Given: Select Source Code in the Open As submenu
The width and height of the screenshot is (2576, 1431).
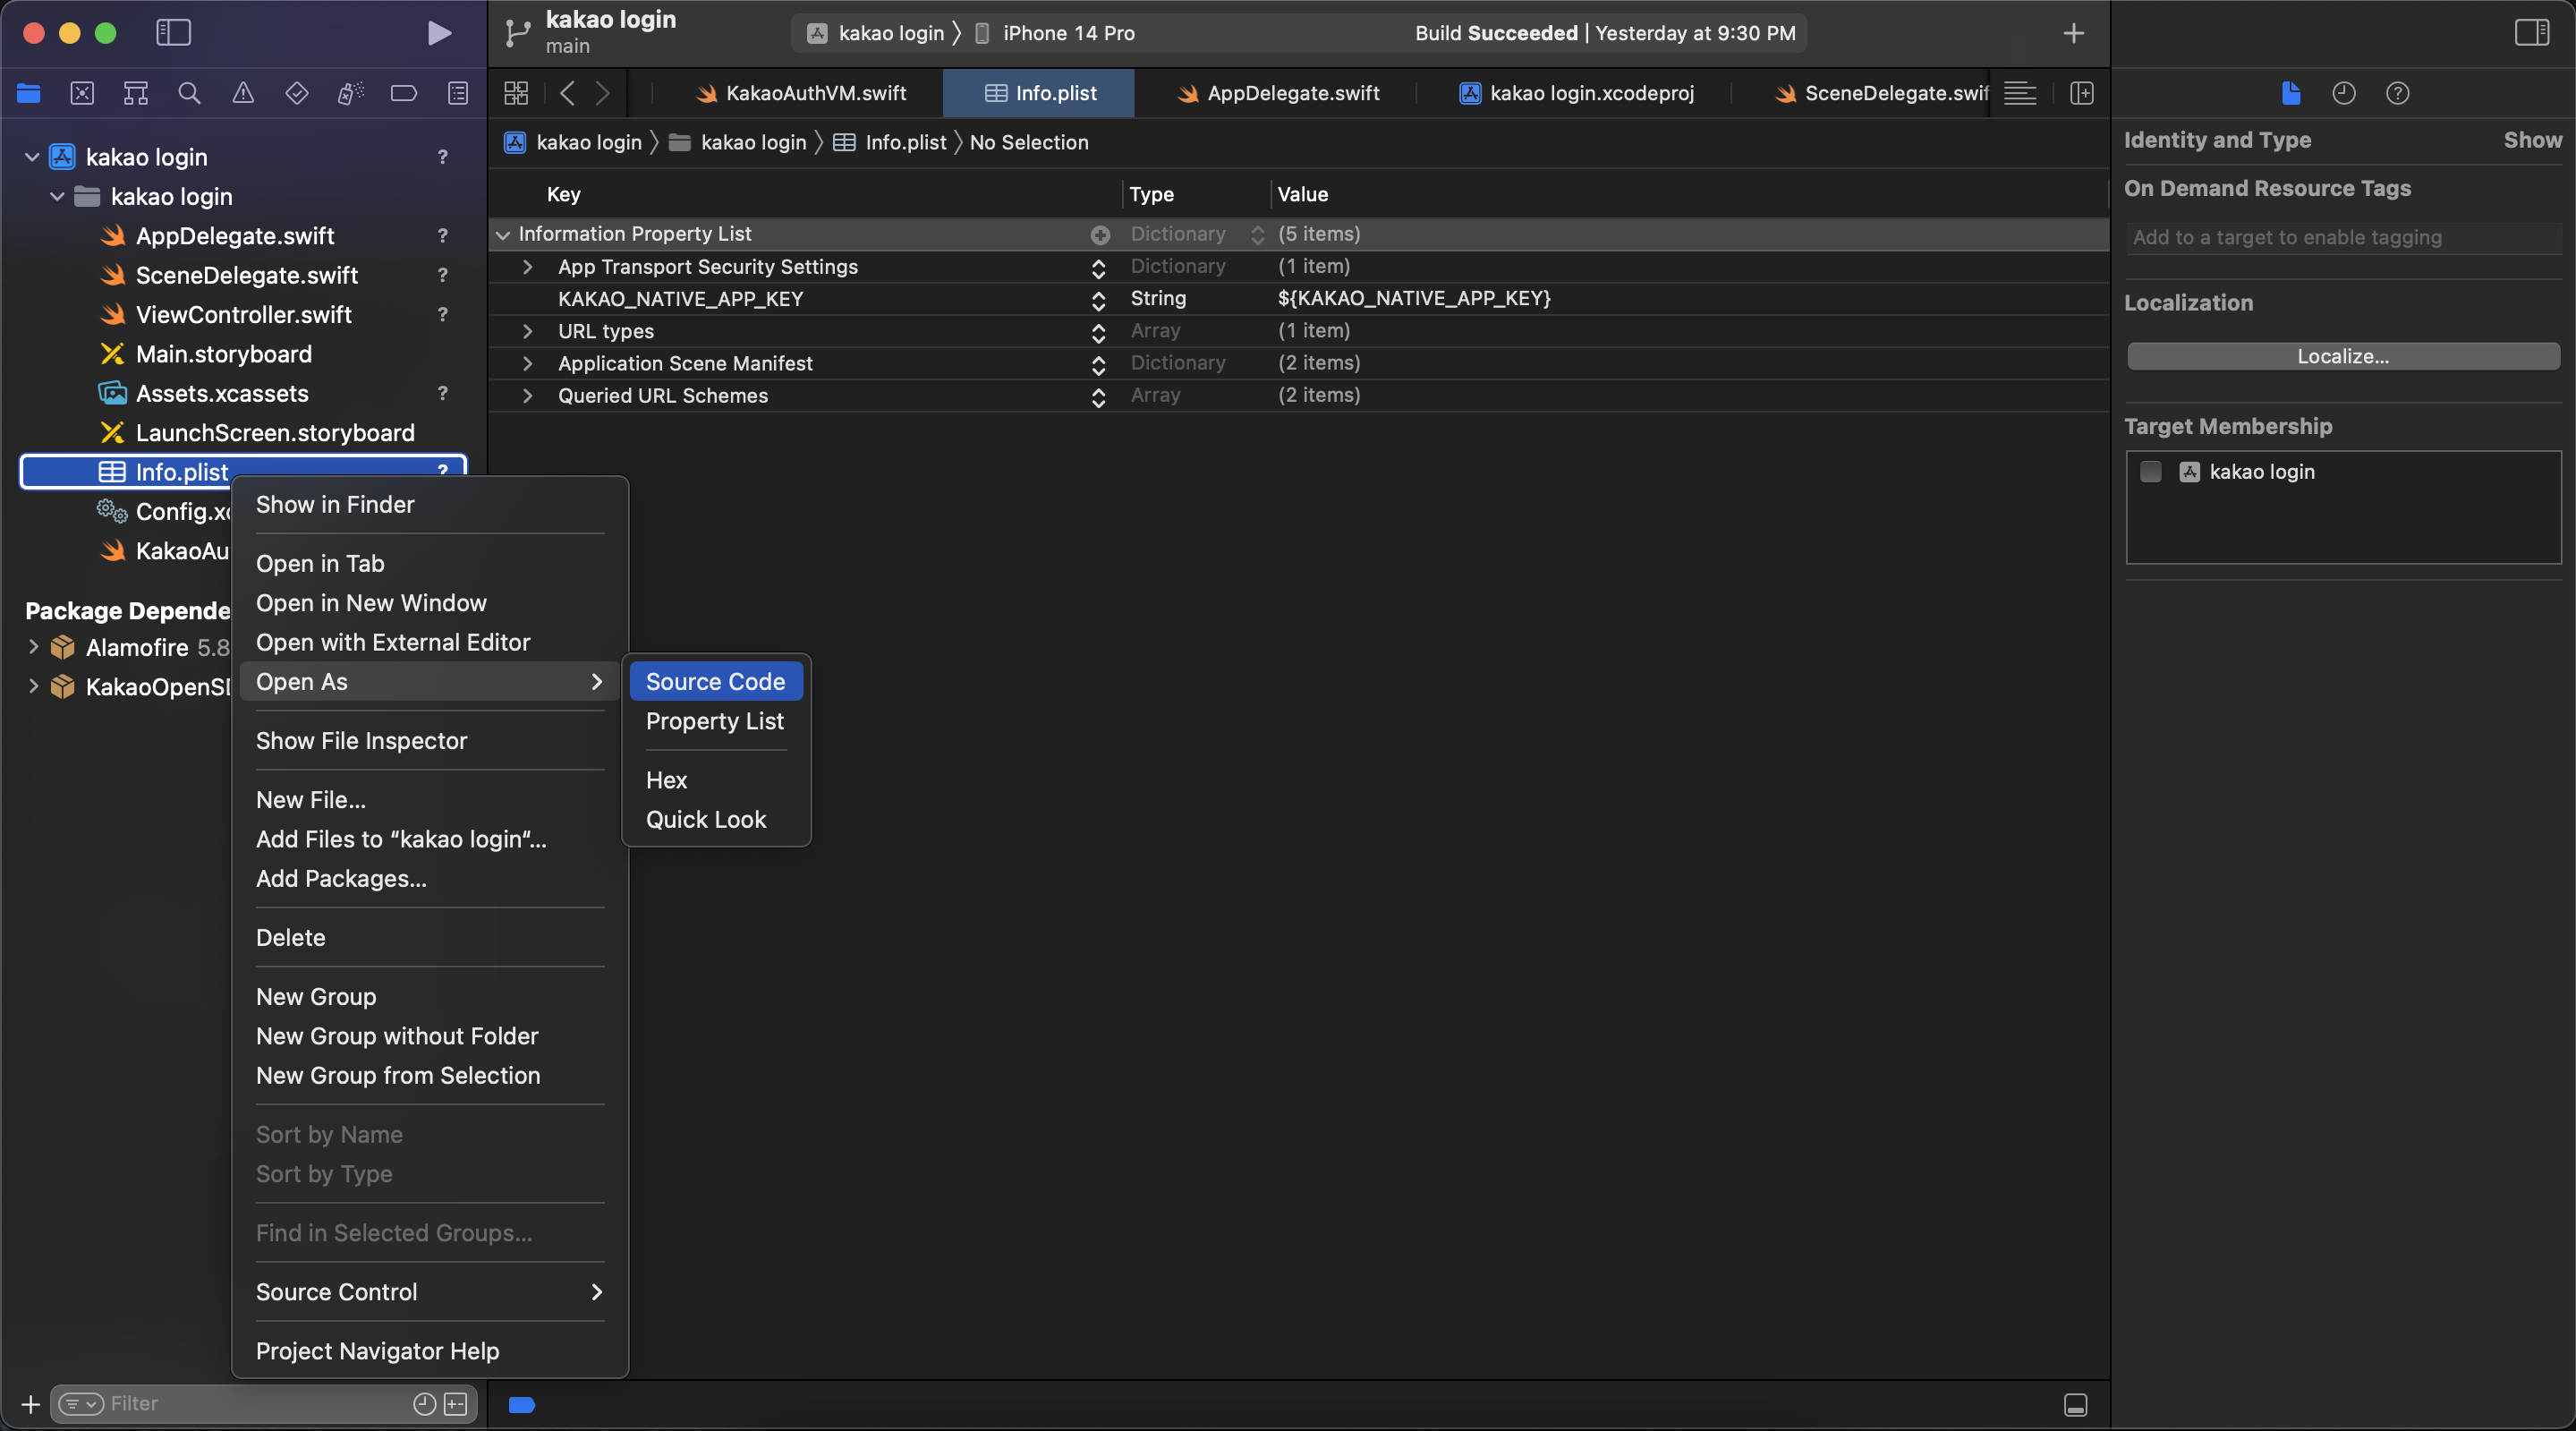Looking at the screenshot, I should click(x=715, y=682).
